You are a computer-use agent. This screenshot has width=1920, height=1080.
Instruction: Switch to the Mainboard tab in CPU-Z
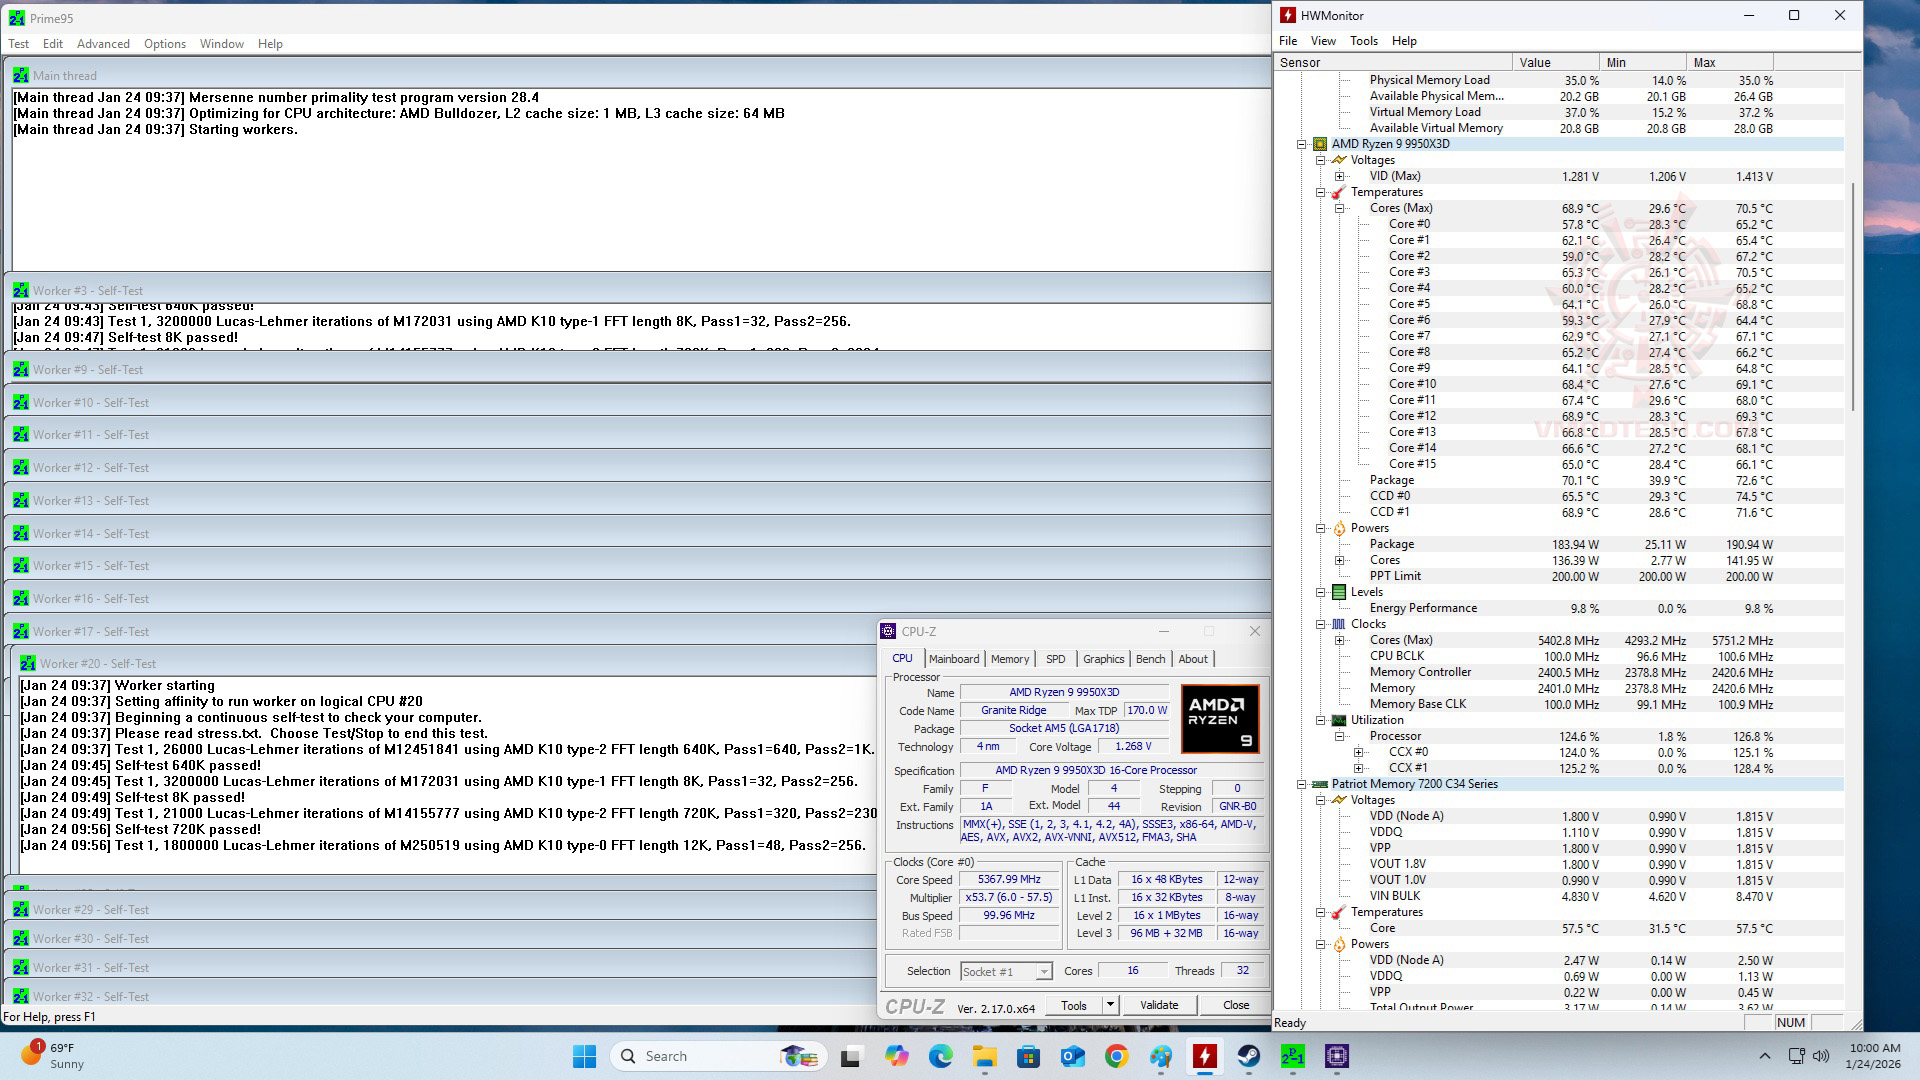coord(953,659)
